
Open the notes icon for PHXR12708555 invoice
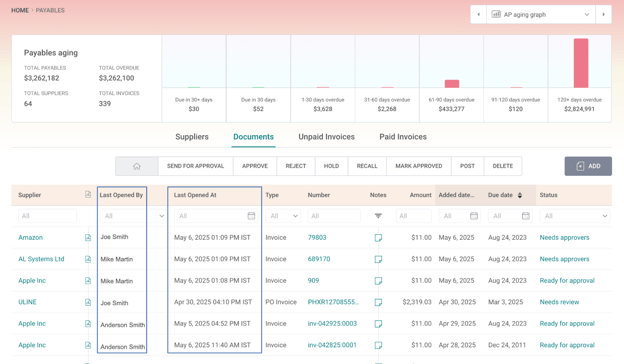coord(378,302)
